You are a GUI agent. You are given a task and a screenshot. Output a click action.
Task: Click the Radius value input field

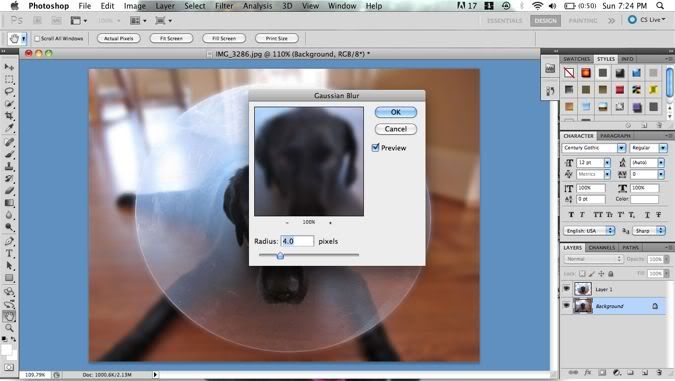[297, 241]
